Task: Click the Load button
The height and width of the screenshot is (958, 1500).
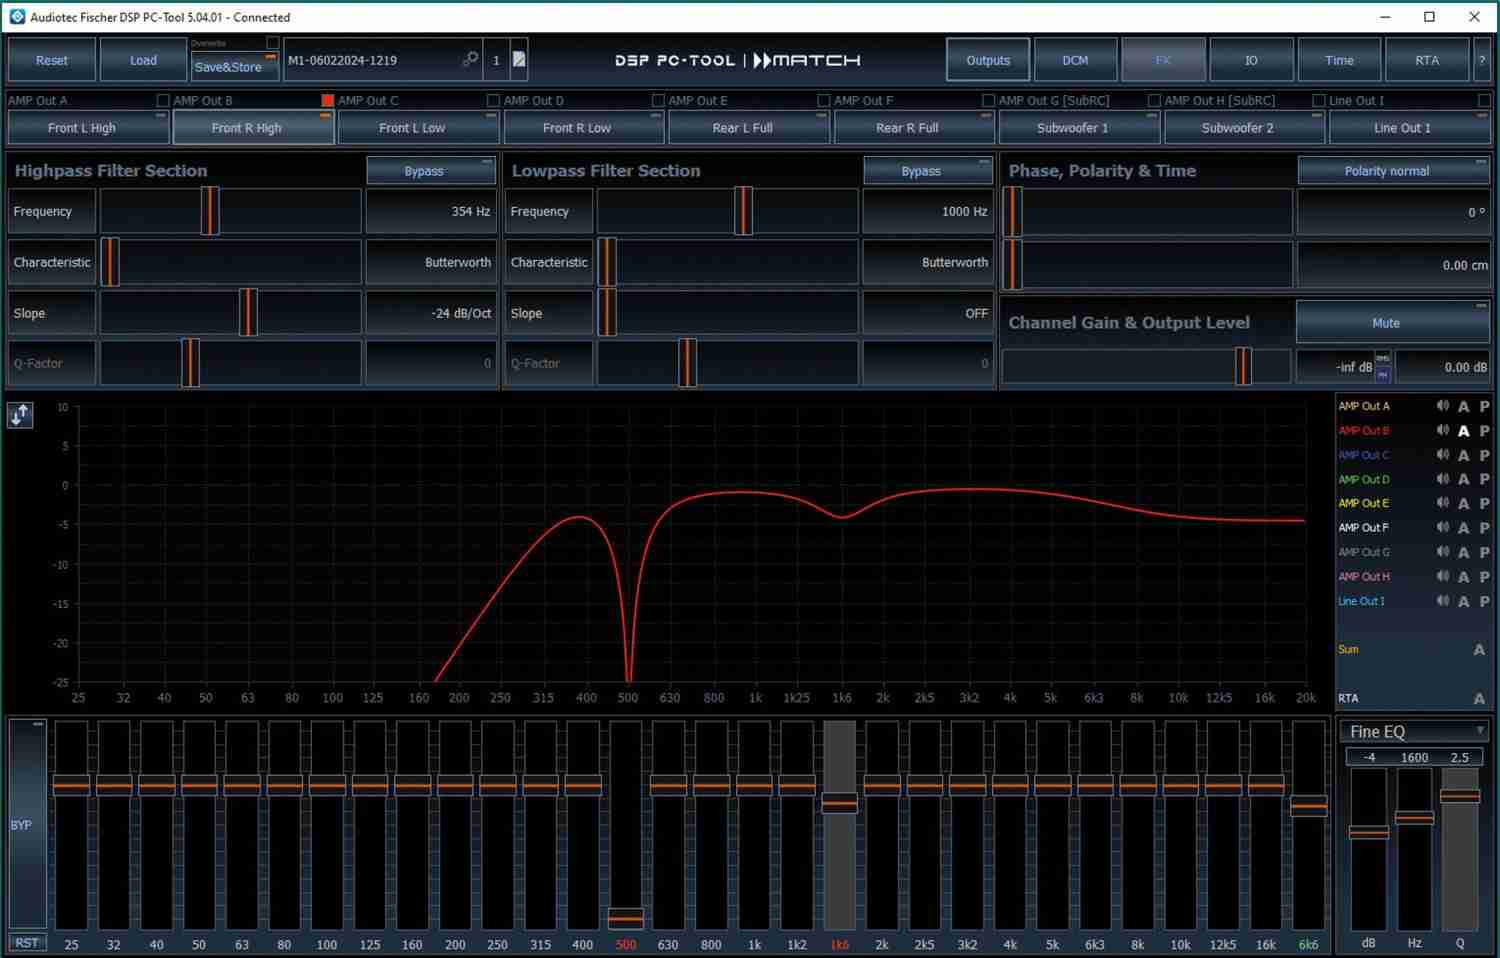Action: 144,60
